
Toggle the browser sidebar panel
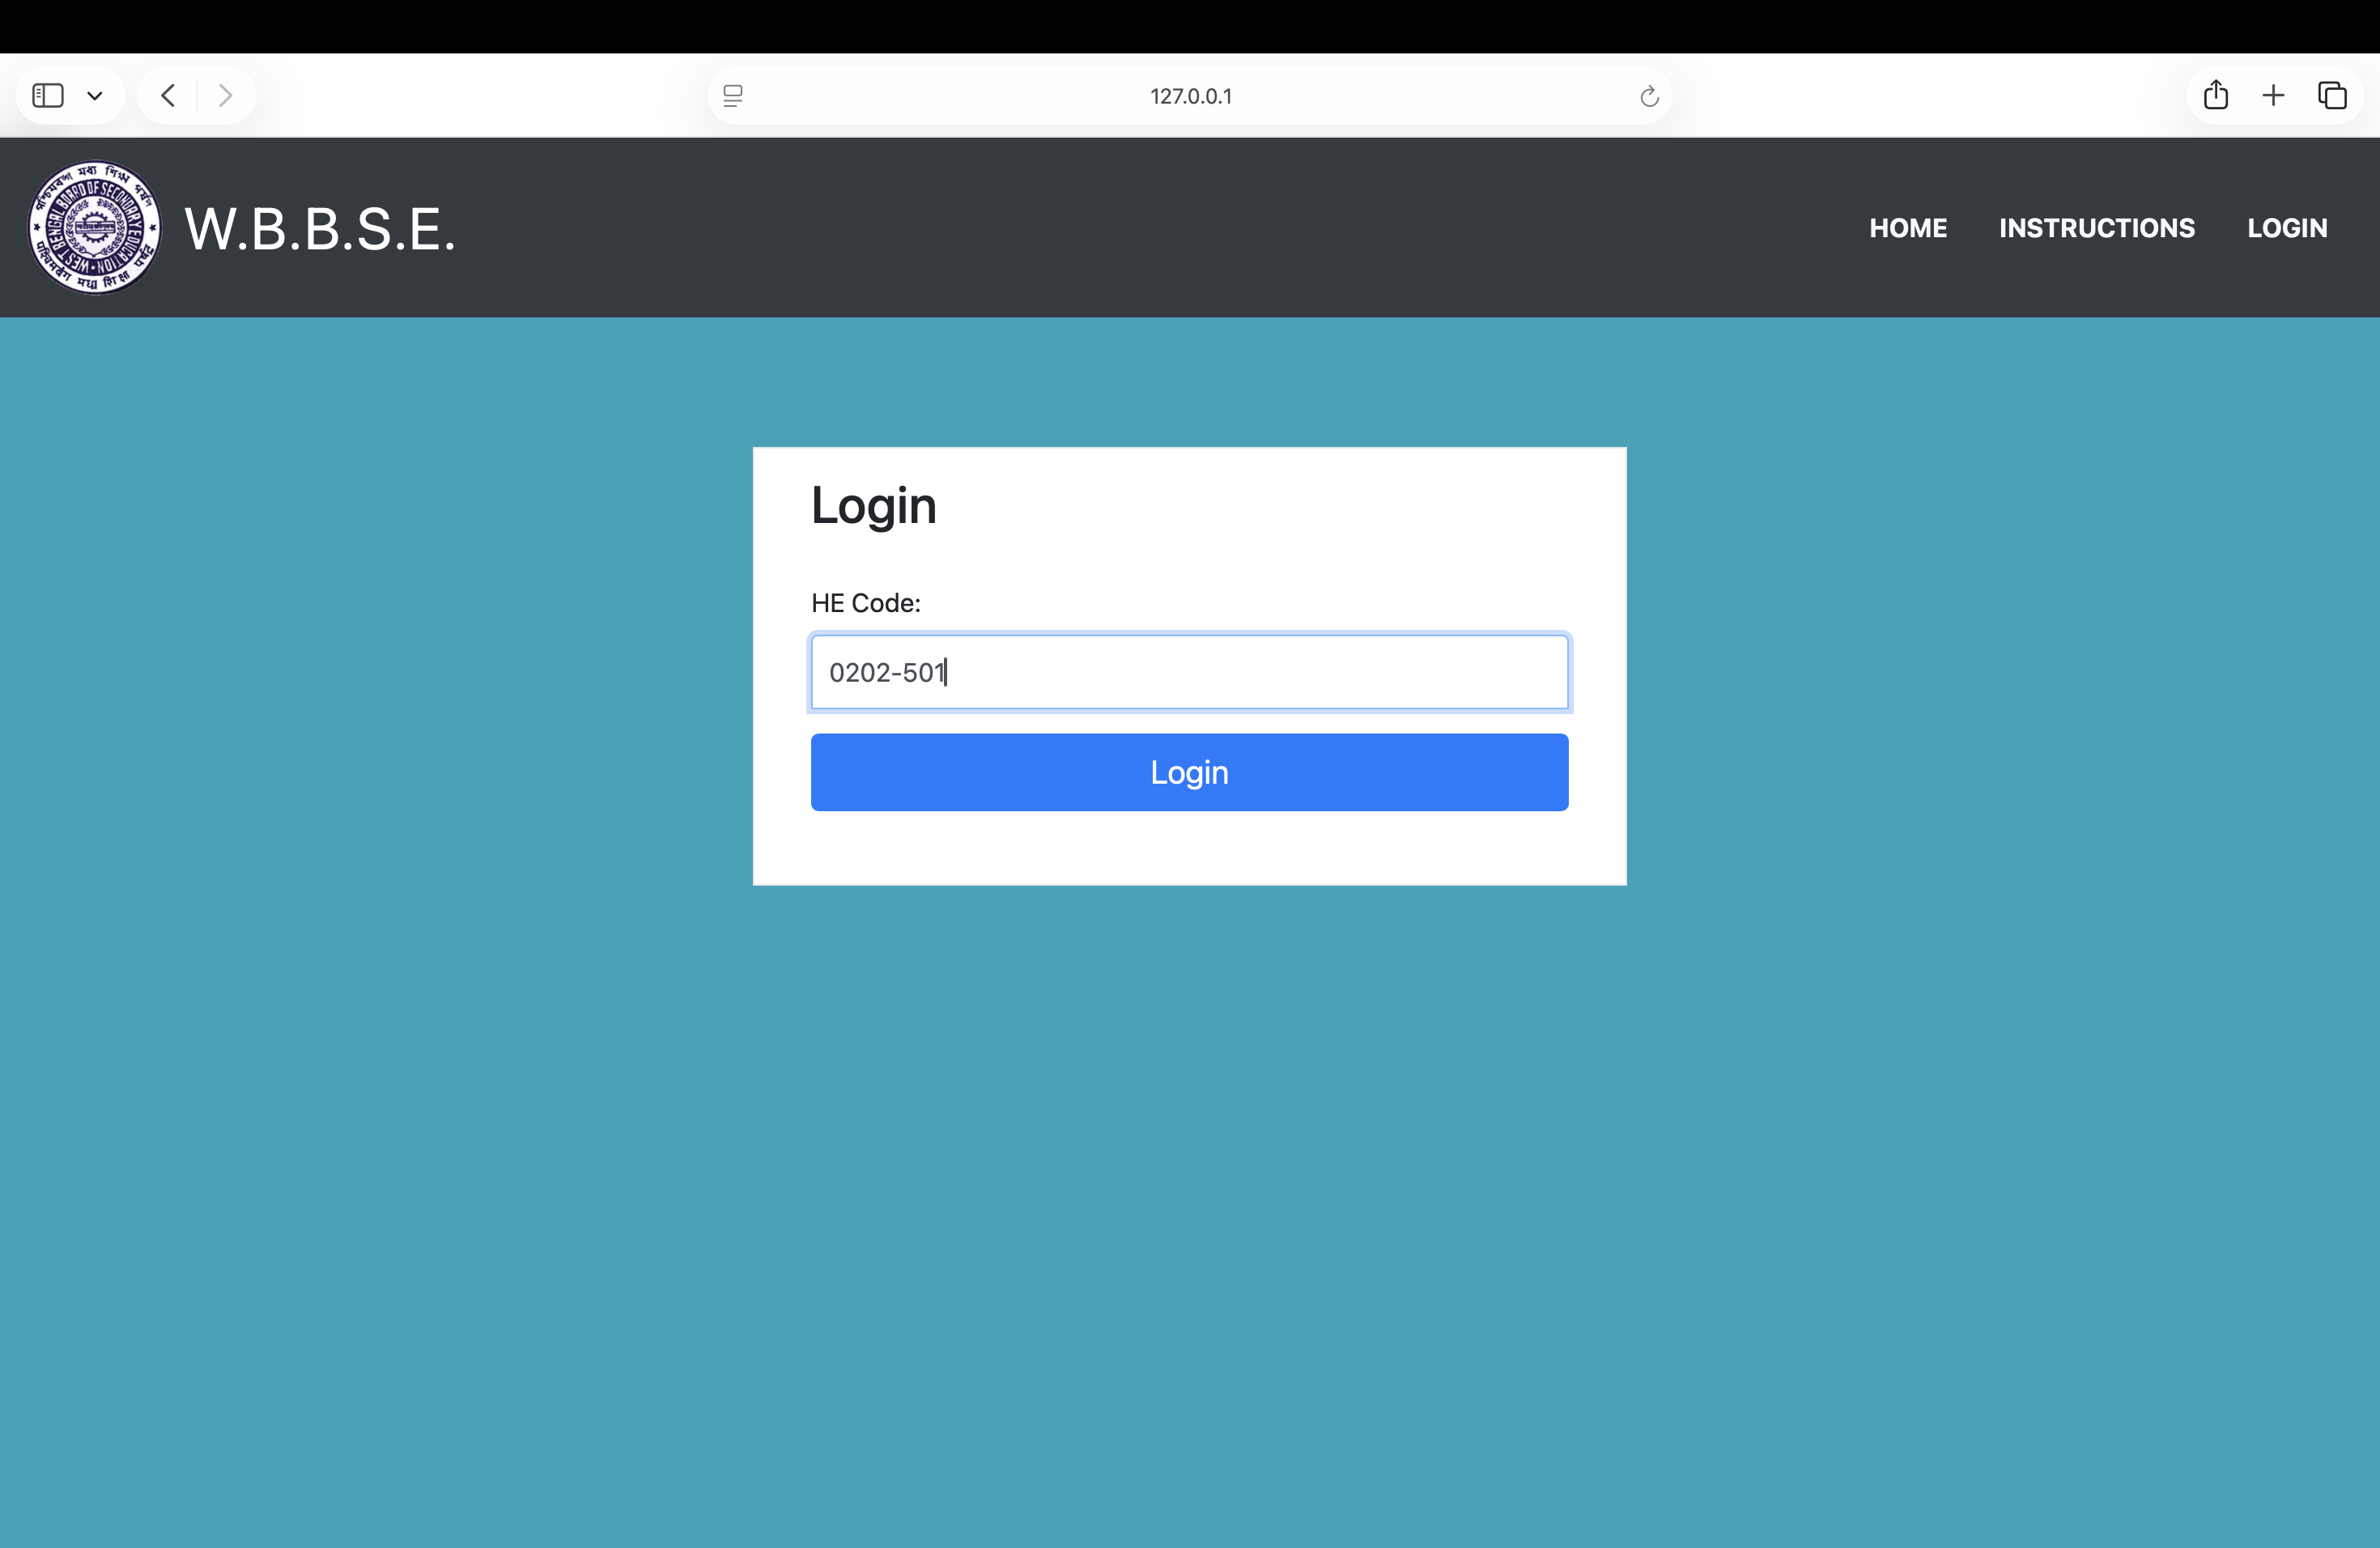point(46,95)
